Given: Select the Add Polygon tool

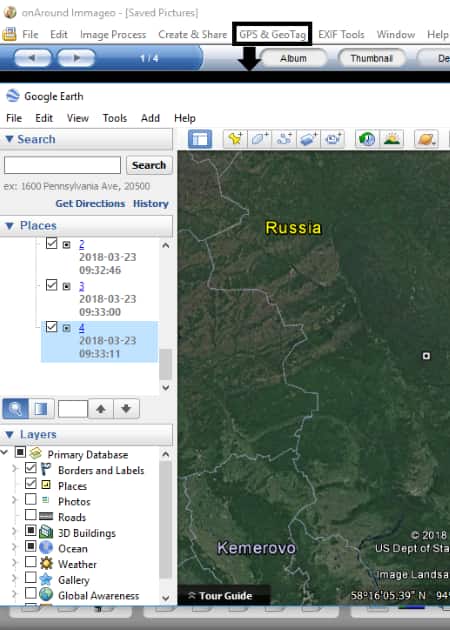Looking at the screenshot, I should (x=260, y=139).
